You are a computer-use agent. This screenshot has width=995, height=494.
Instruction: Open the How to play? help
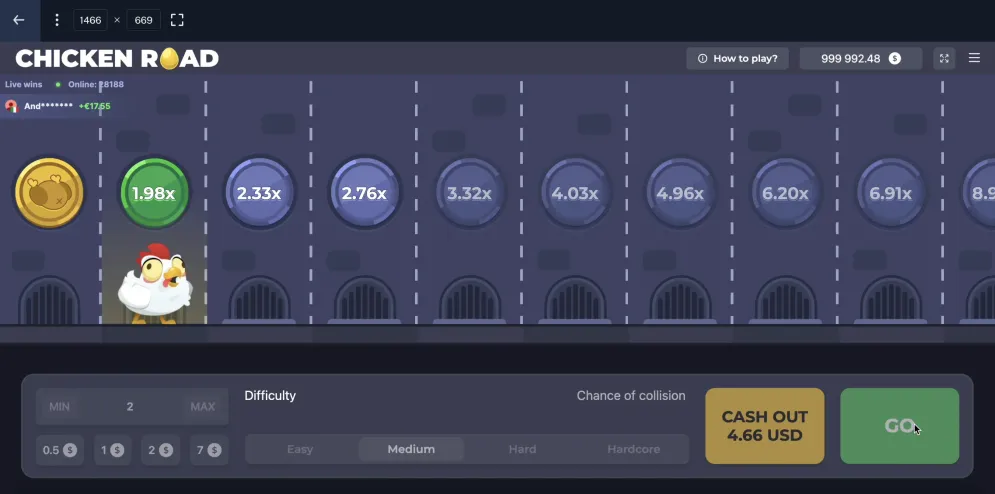pos(737,59)
